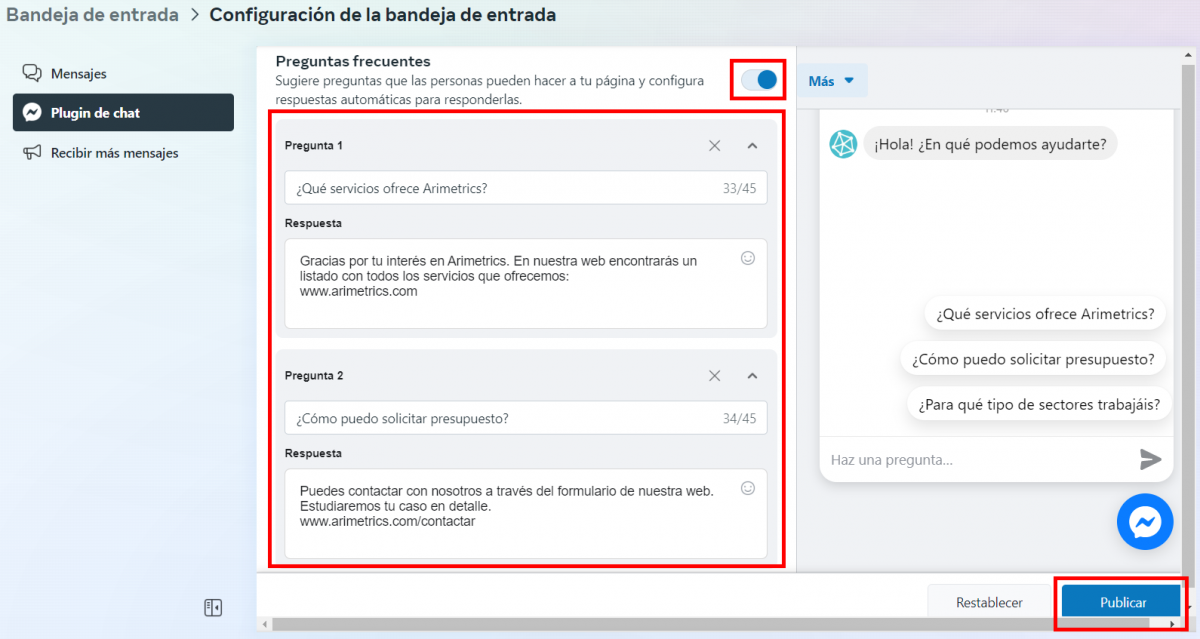Select suggested question tipo de sectores

(x=1039, y=404)
